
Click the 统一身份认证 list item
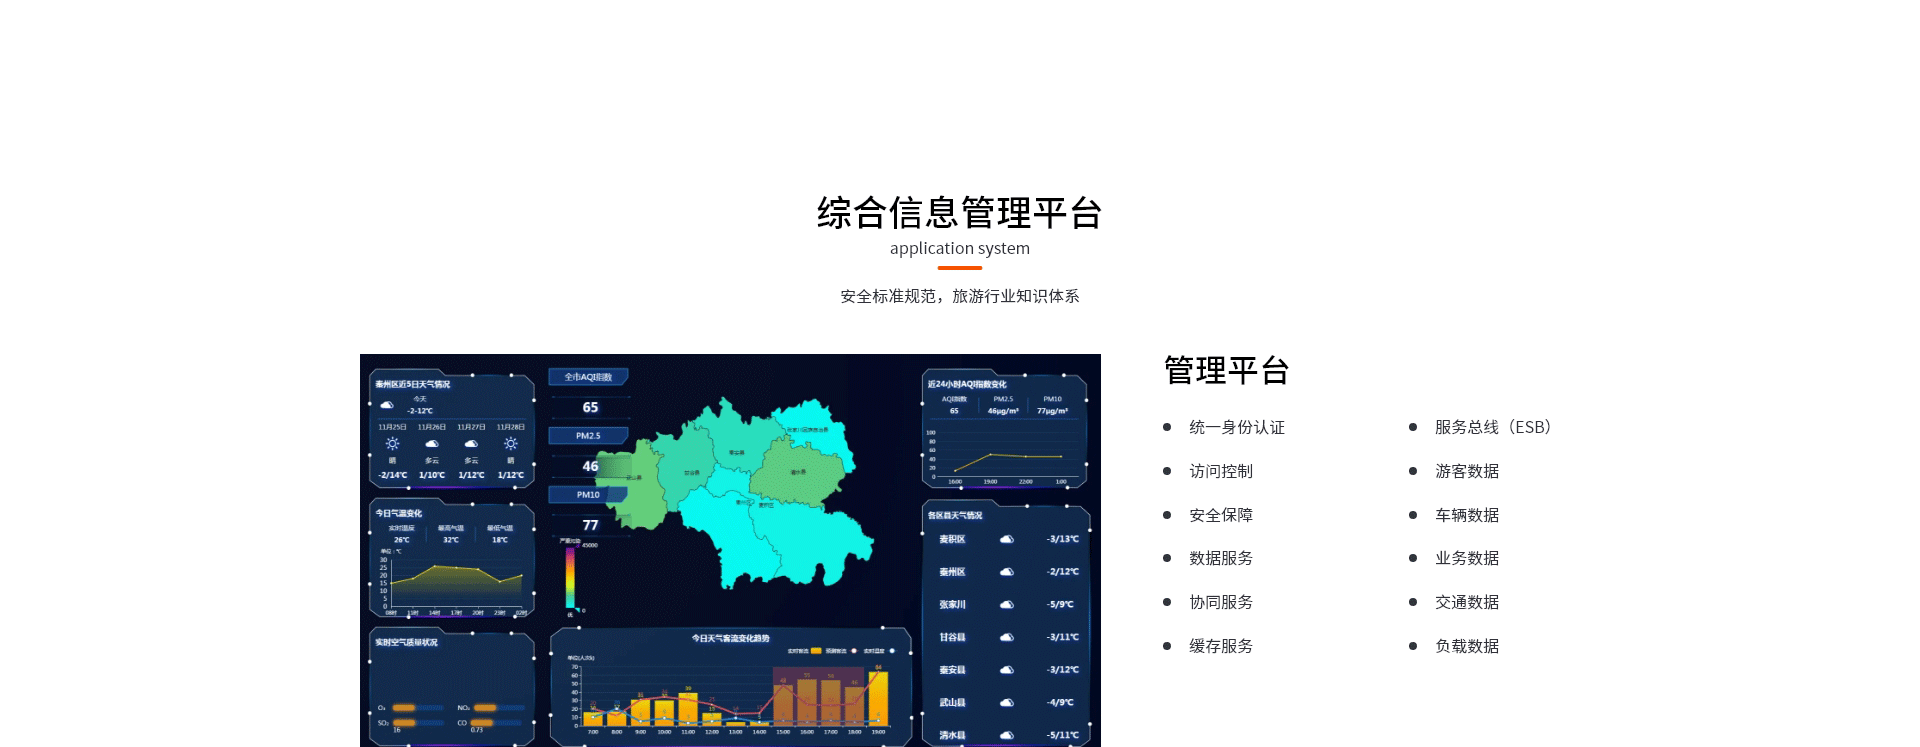[1236, 427]
